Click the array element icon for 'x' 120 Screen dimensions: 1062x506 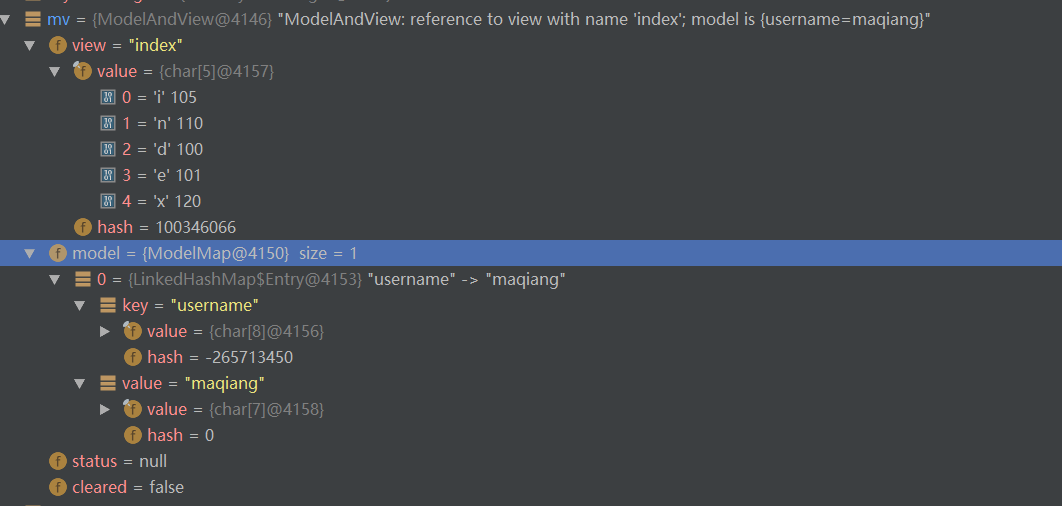coord(108,201)
